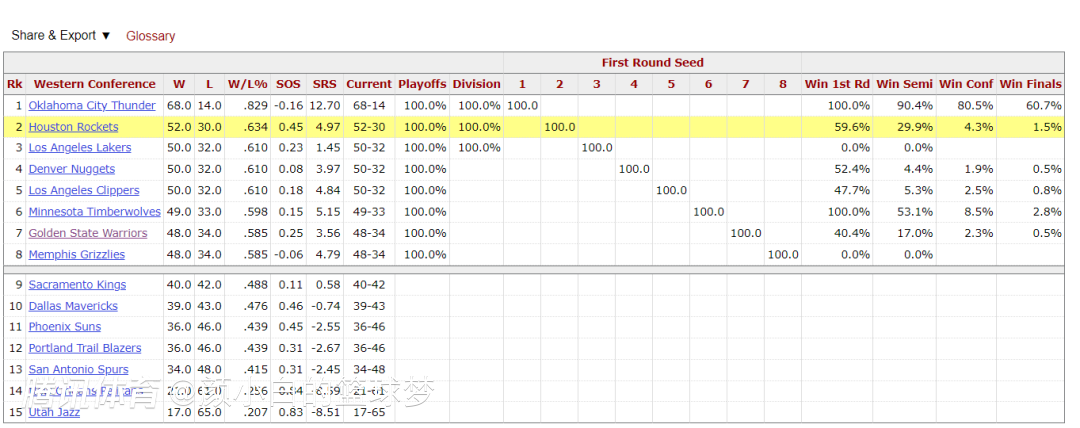Select Trail Blazers' 36-46 Current record
This screenshot has width=1080, height=428.
369,348
